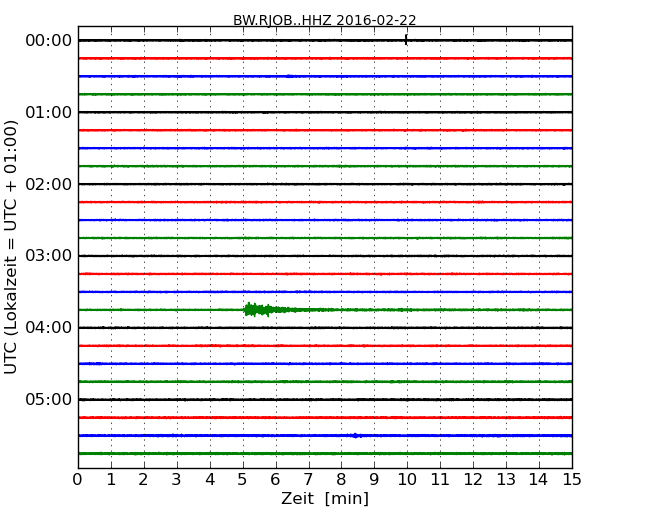
Task: Click the x-axis tick label 5
Action: (243, 479)
